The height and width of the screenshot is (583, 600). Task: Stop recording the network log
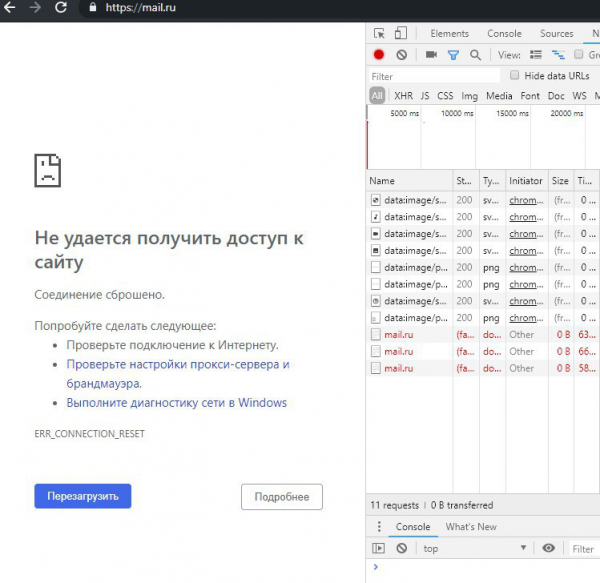click(379, 55)
